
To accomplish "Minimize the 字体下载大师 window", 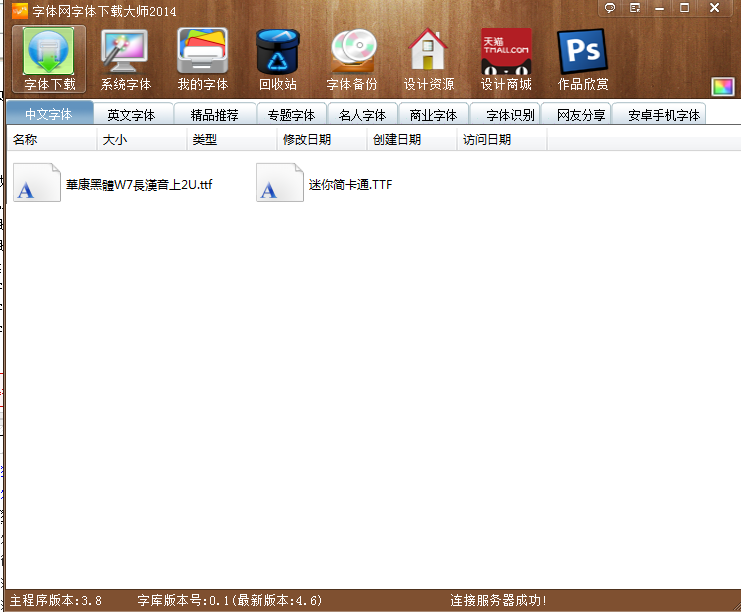I will coord(660,8).
